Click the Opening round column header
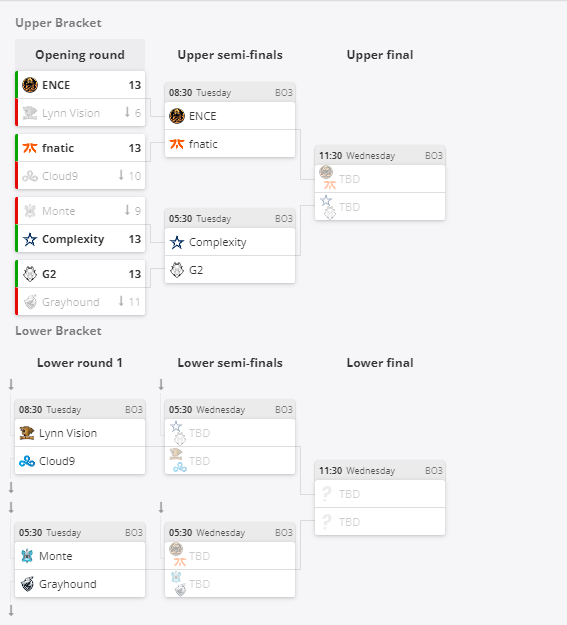Screen dimensions: 567x625 (x=80, y=55)
